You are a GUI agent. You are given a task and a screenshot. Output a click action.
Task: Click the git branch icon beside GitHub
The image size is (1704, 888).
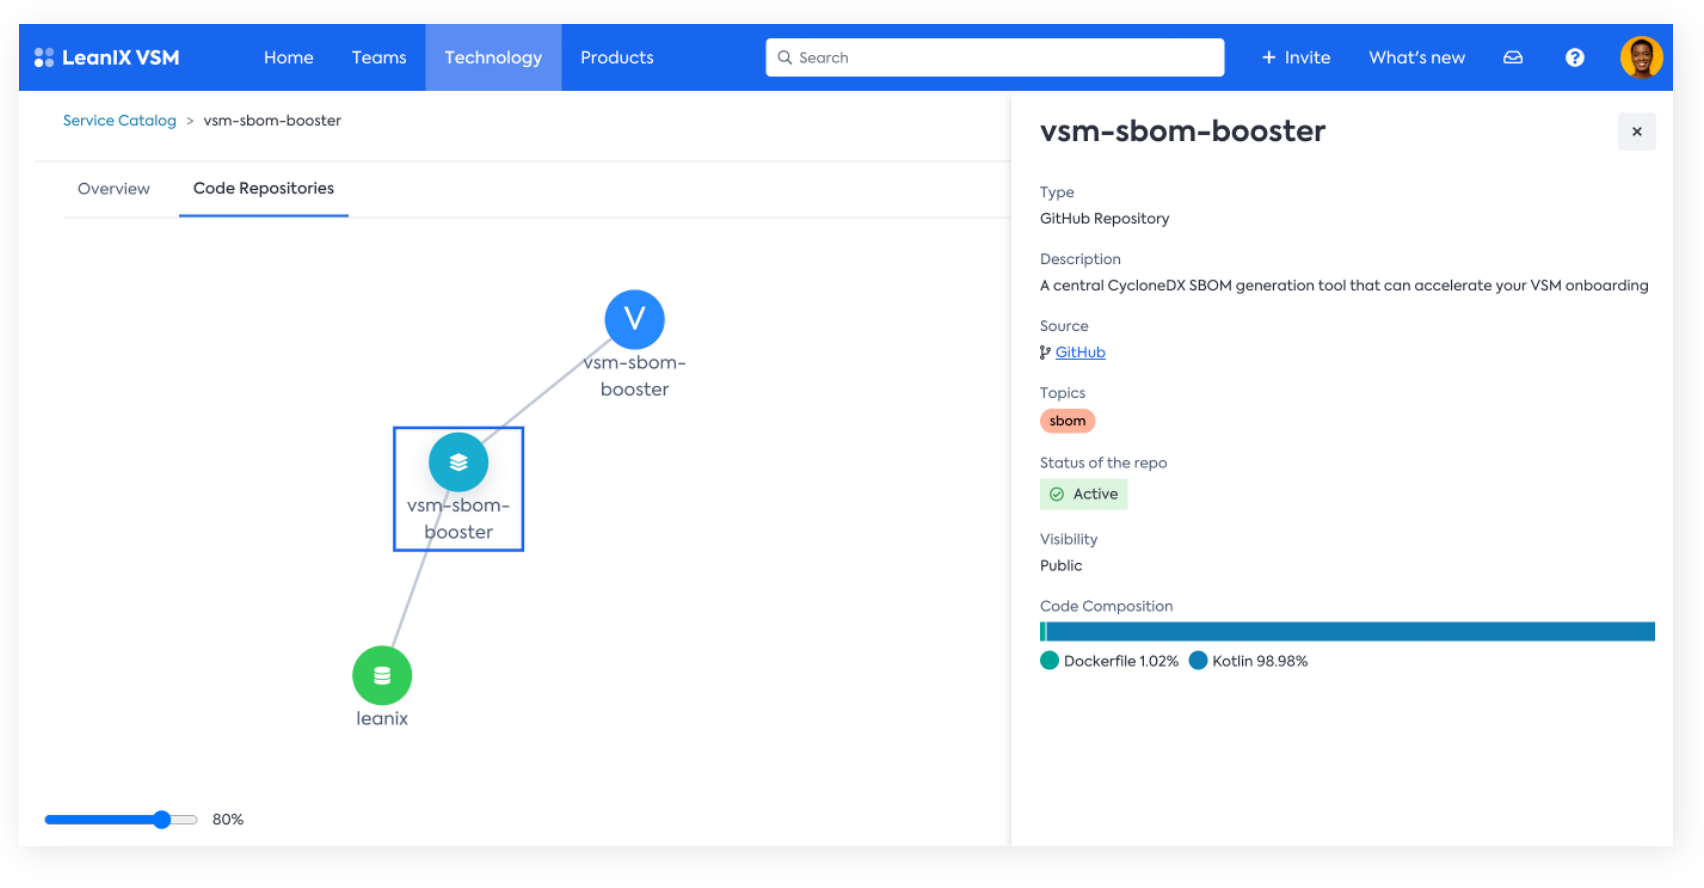pyautogui.click(x=1045, y=352)
